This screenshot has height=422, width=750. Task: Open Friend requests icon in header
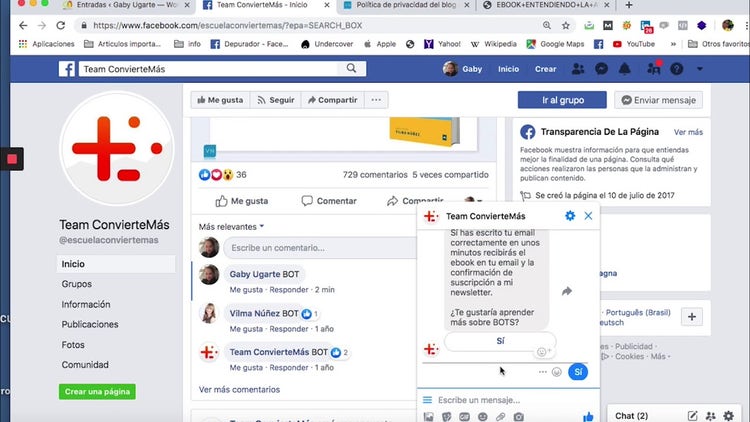pyautogui.click(x=578, y=69)
